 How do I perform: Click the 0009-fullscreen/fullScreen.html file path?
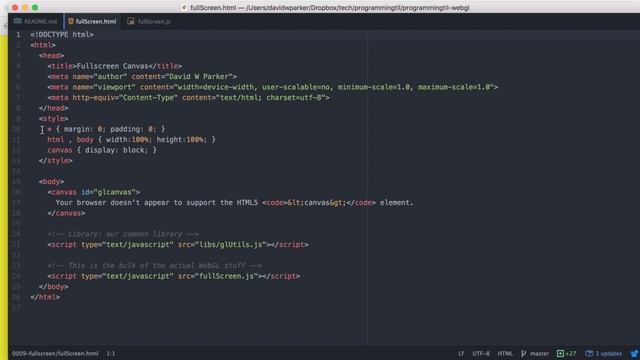point(55,353)
